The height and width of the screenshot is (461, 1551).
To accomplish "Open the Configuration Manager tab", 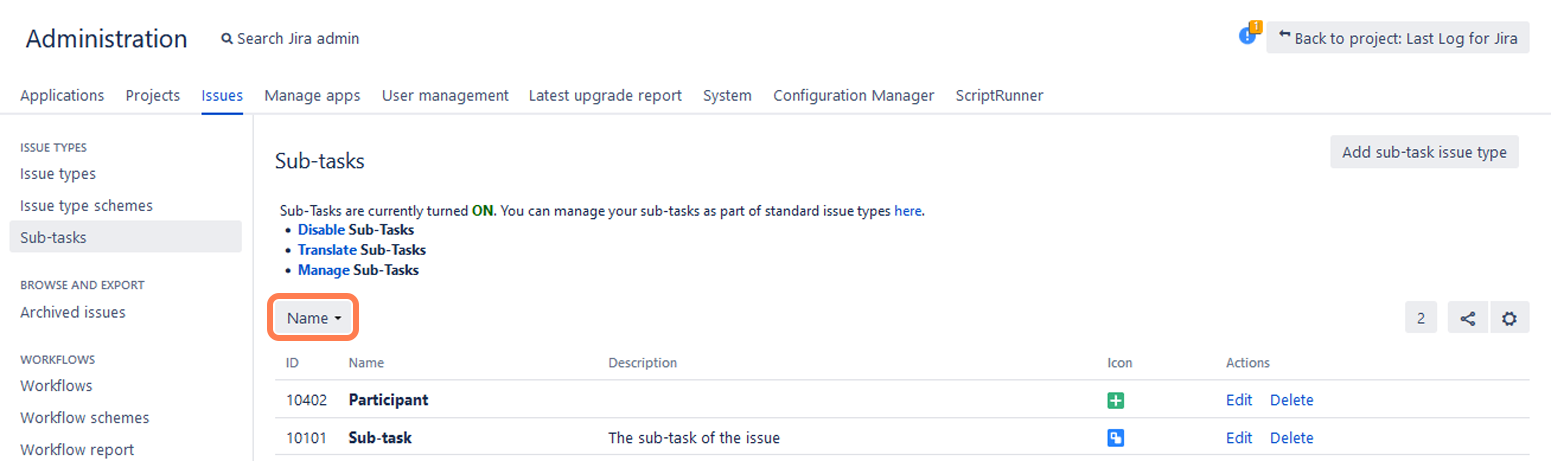I will [853, 96].
